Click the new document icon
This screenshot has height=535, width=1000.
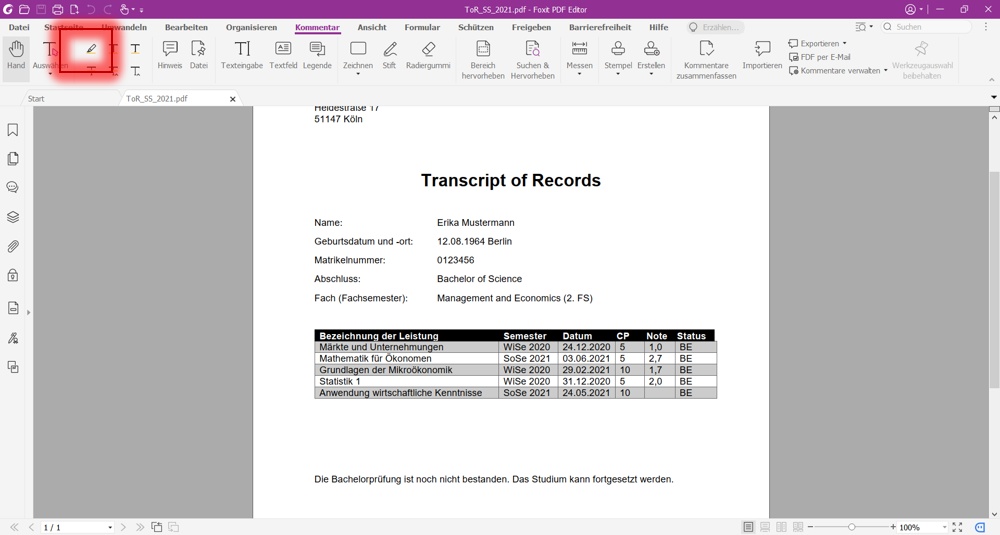click(74, 10)
